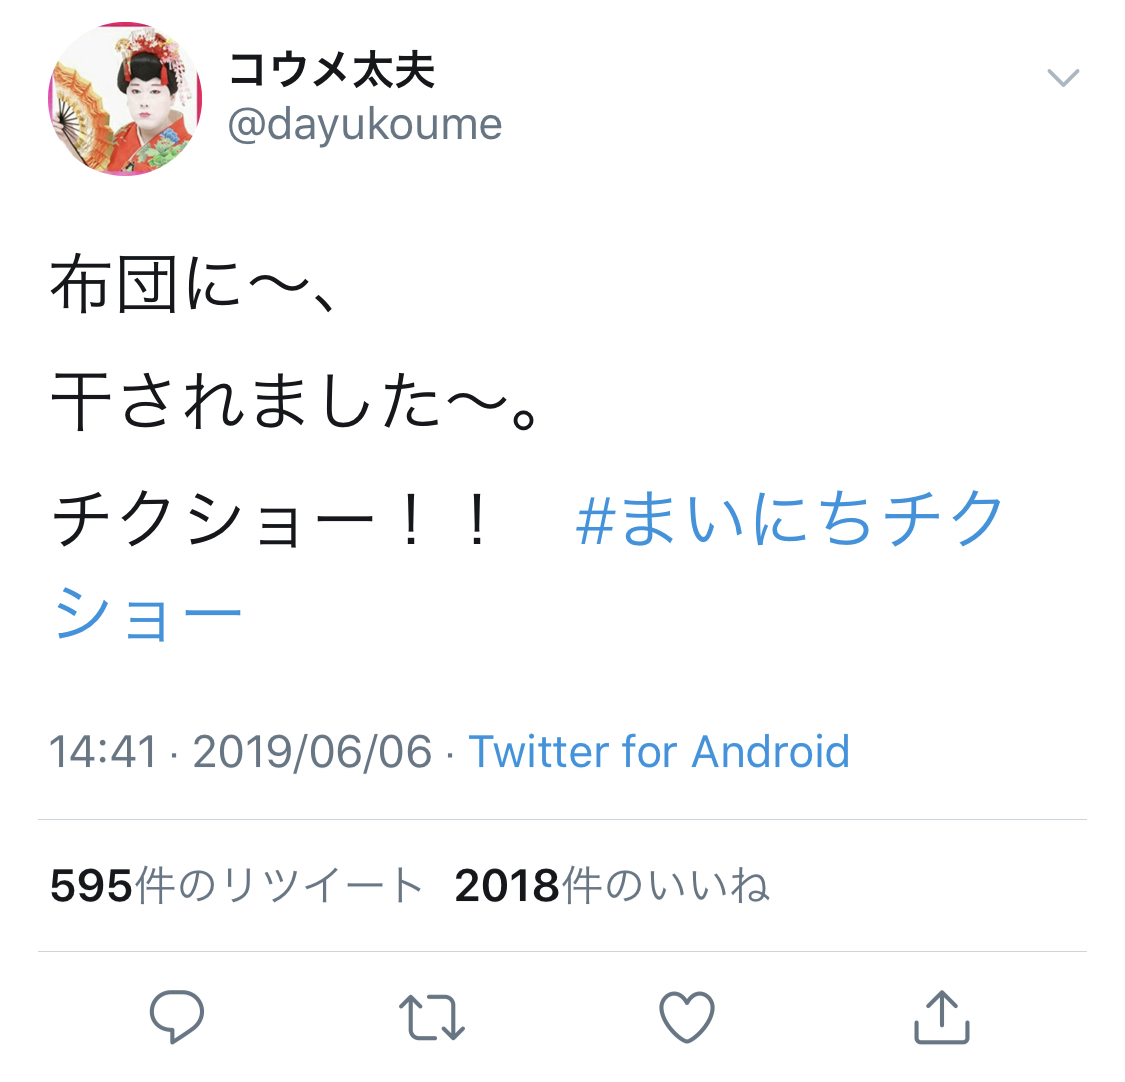Expand the tweet options chevron menu

1063,77
